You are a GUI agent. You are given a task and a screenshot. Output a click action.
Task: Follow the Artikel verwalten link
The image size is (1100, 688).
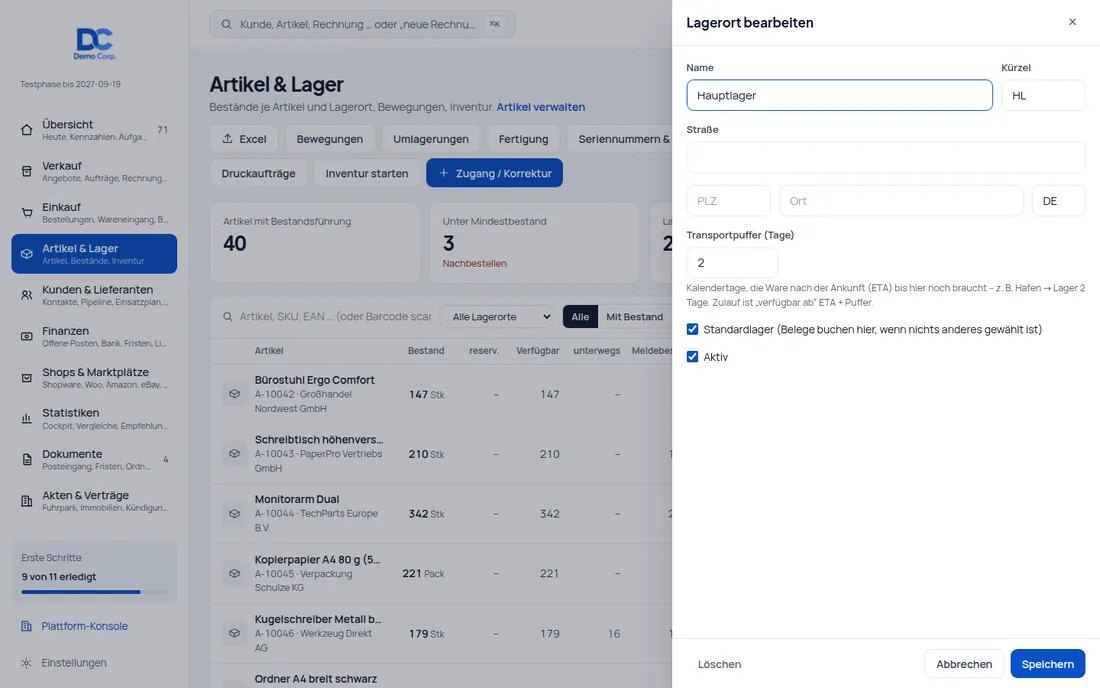tap(541, 107)
